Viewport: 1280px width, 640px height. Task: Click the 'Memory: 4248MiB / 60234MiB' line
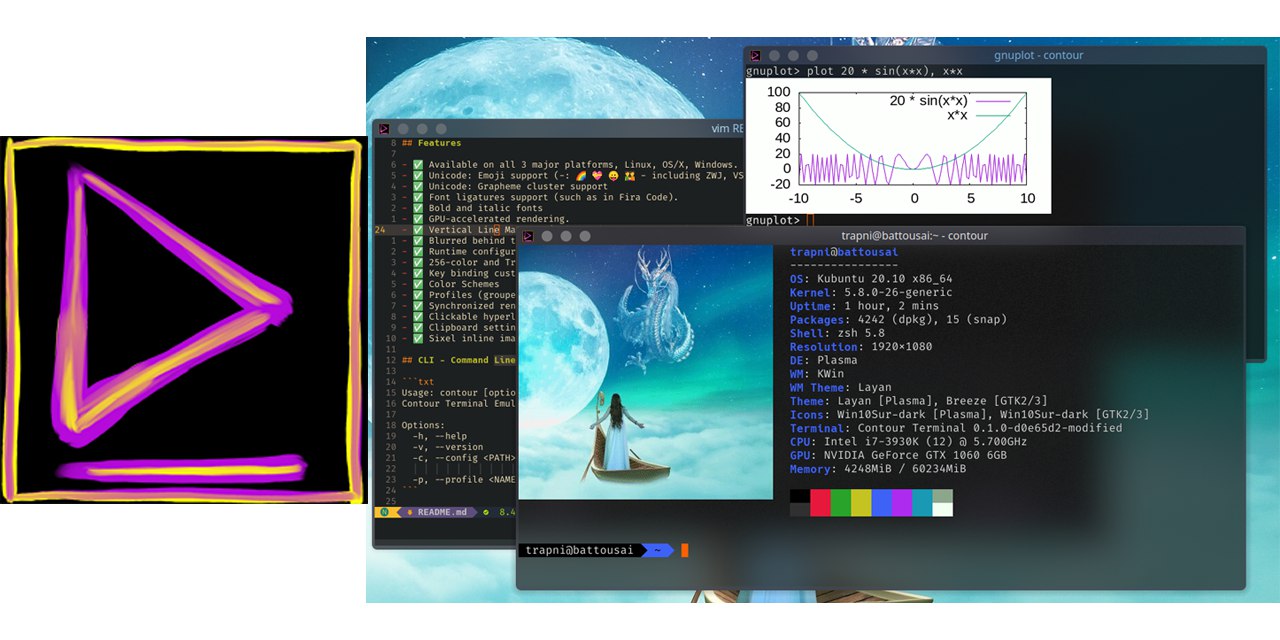pos(878,468)
